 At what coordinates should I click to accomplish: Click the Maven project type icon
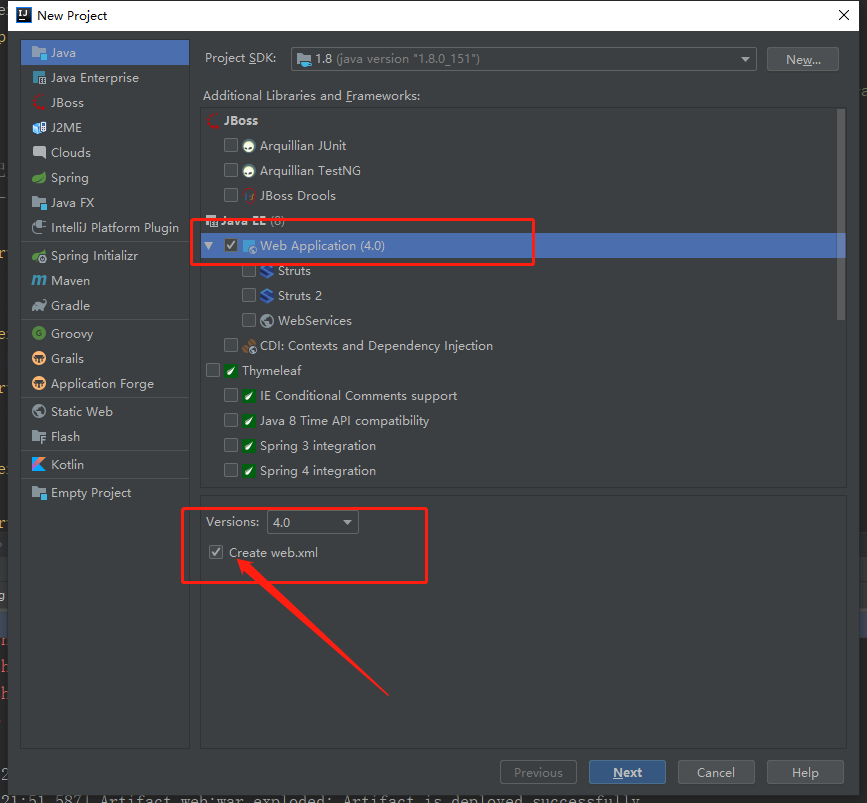[x=39, y=281]
